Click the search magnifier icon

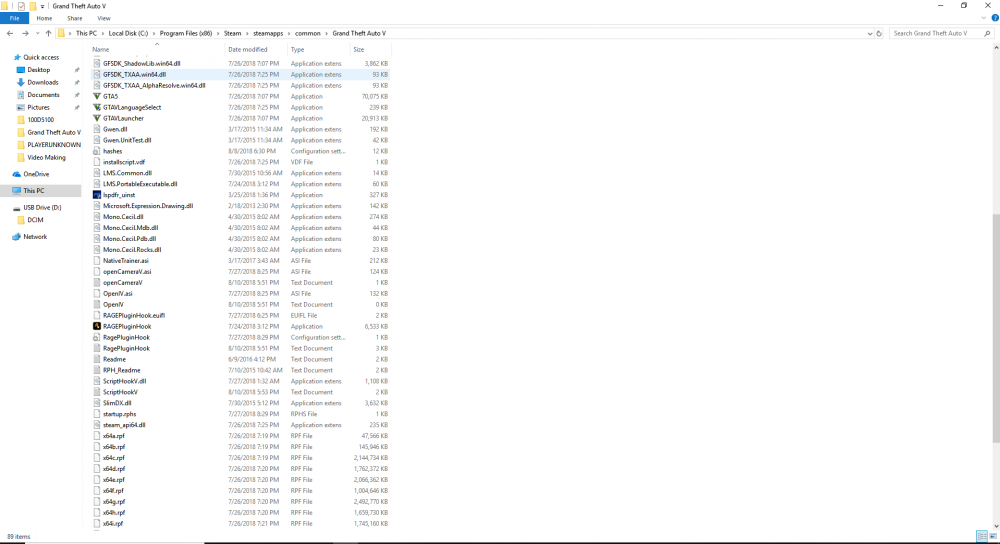click(x=987, y=33)
